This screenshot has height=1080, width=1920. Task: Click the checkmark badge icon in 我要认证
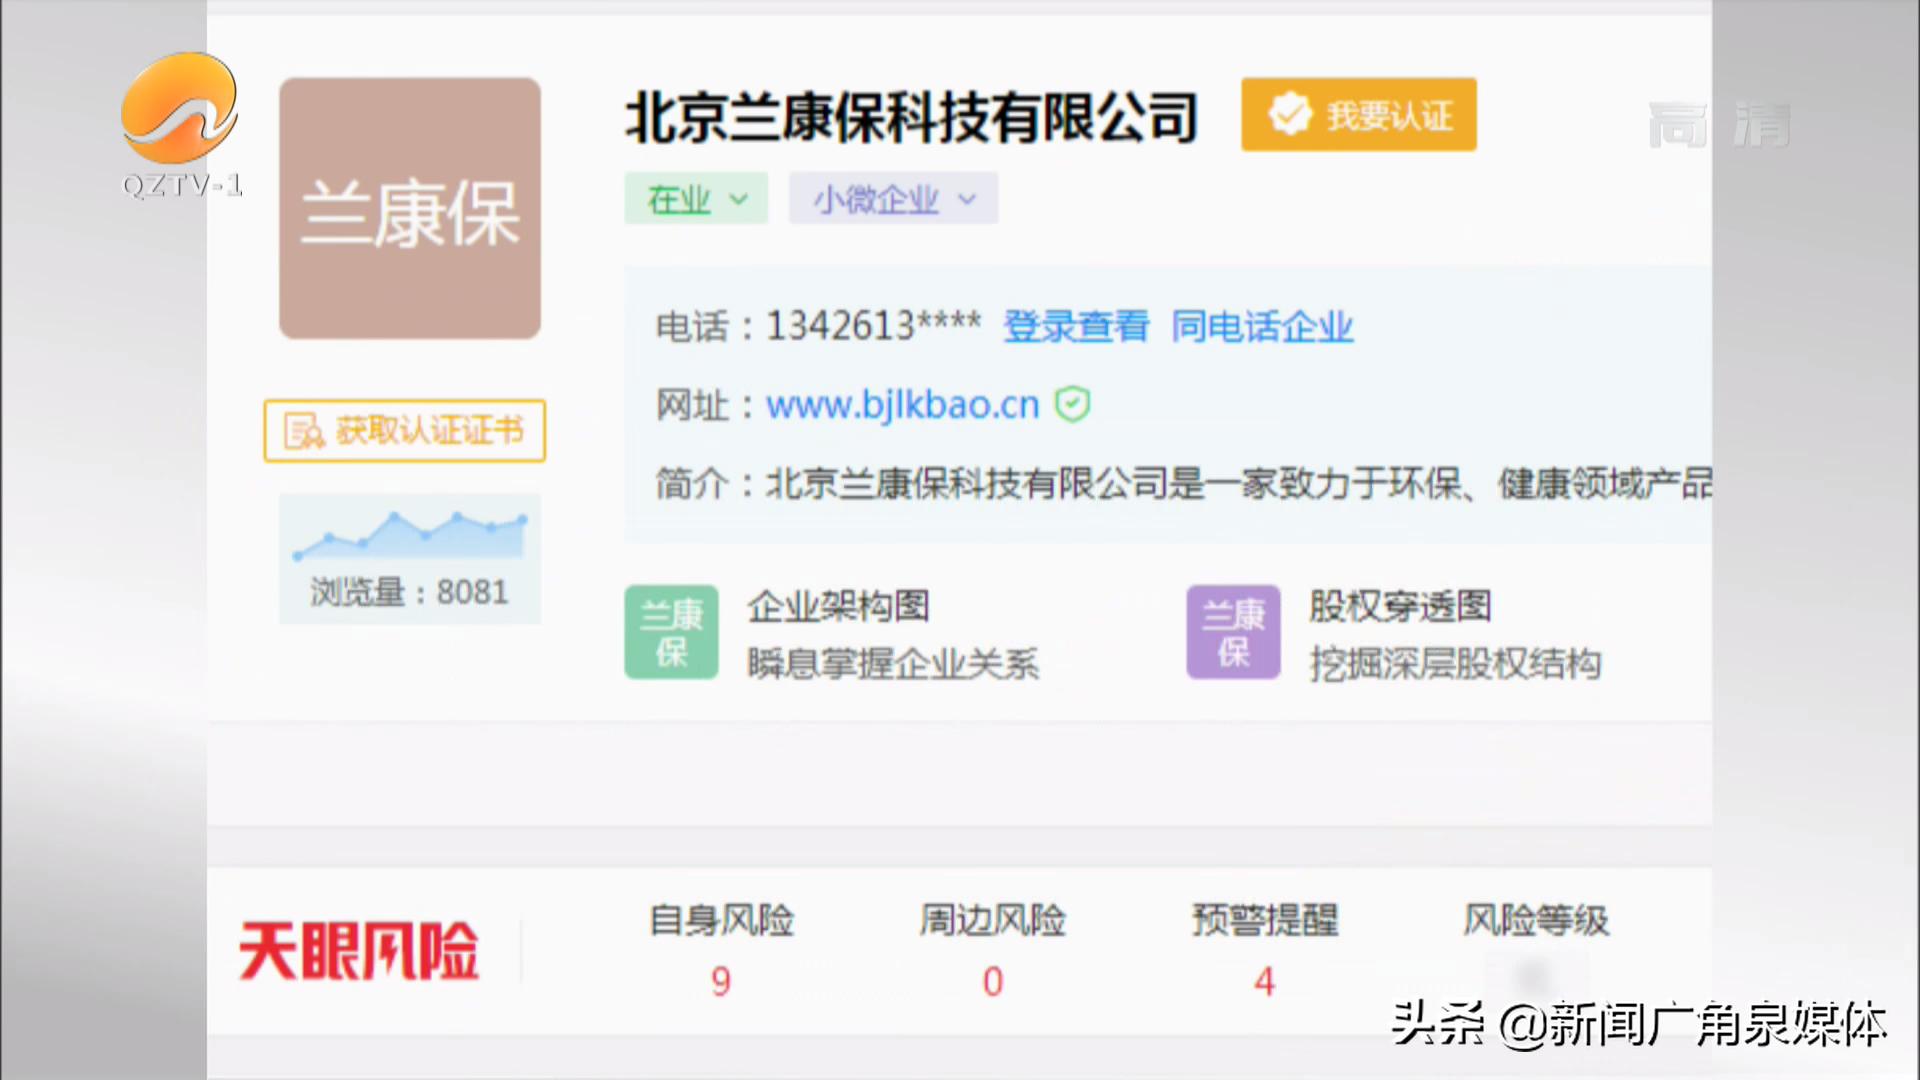coord(1290,115)
